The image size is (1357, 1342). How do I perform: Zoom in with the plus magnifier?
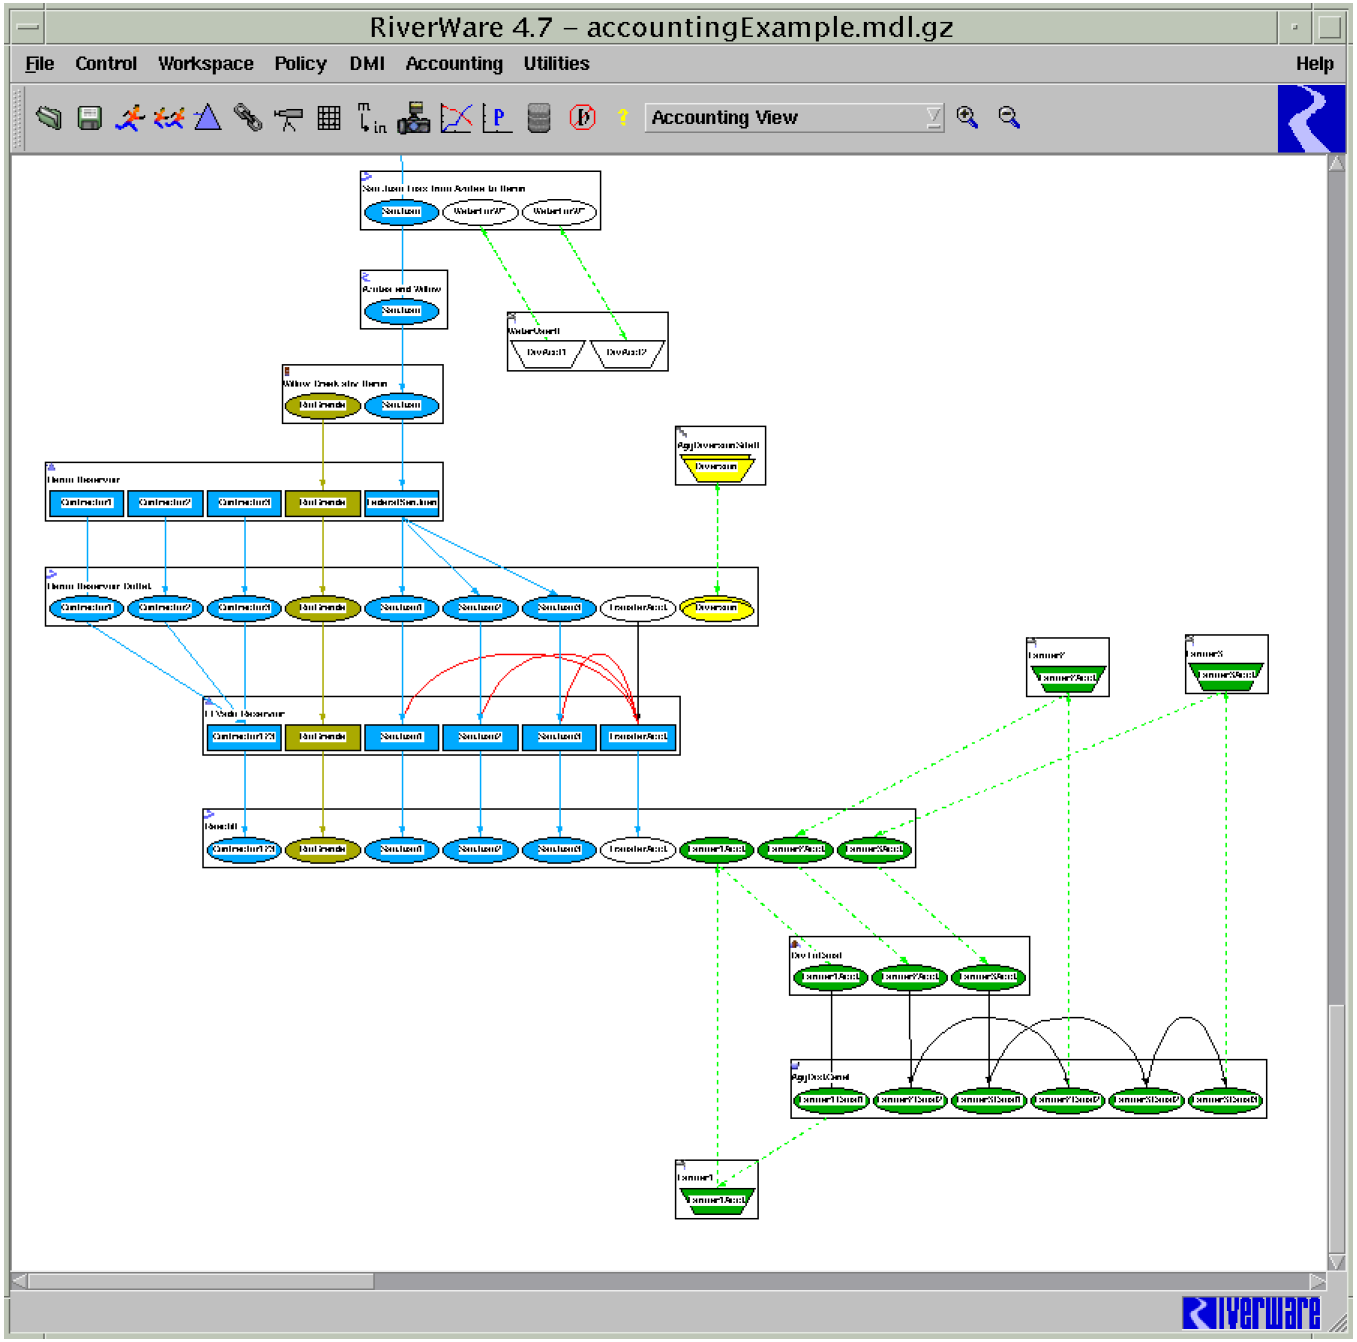click(x=967, y=117)
